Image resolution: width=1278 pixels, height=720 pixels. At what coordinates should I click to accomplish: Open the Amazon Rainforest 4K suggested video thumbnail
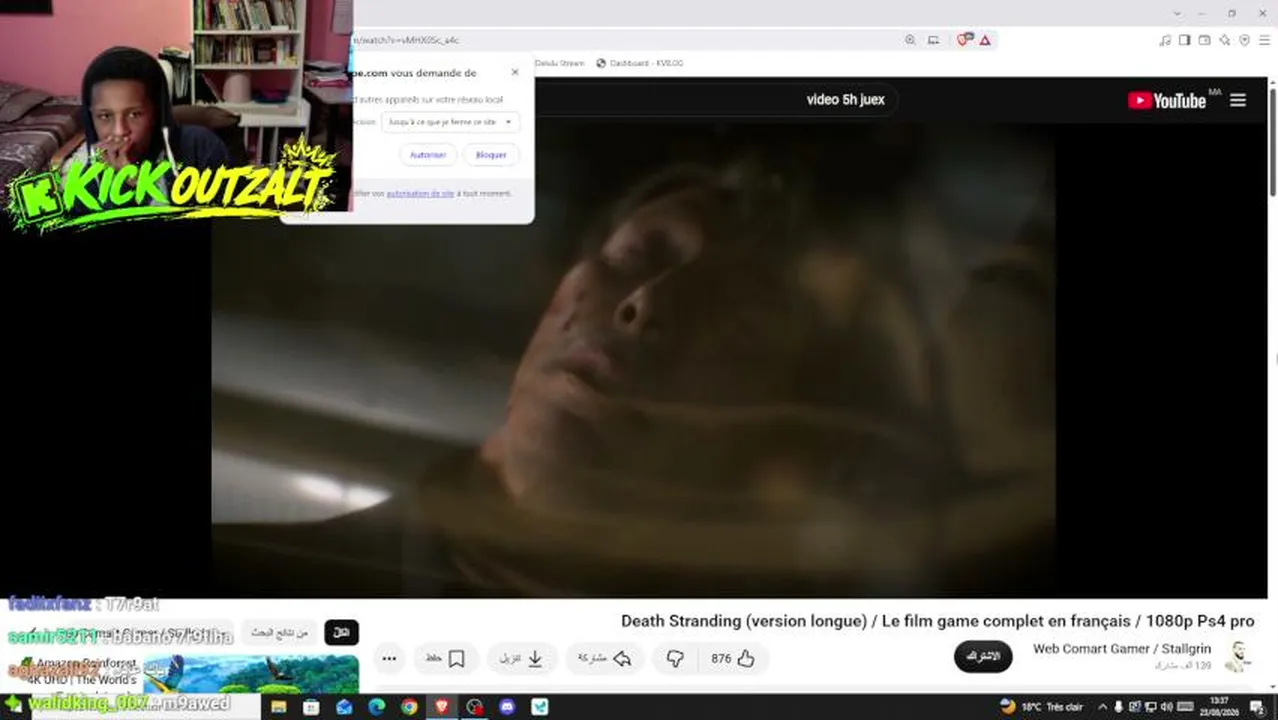250,674
